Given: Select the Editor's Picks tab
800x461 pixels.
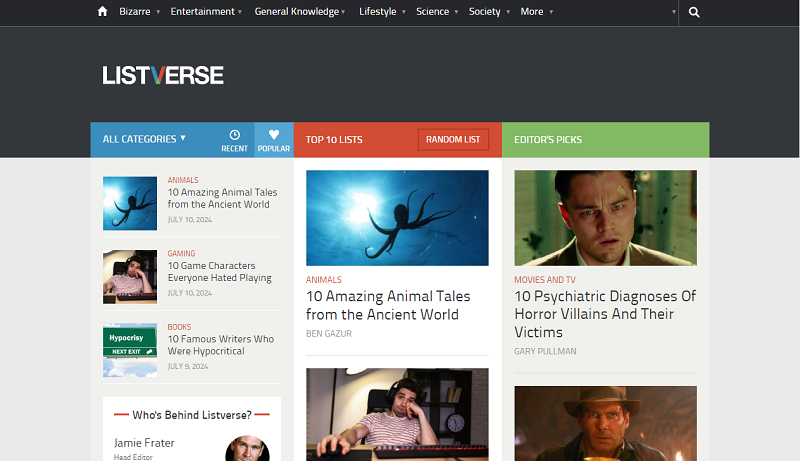Looking at the screenshot, I should point(548,140).
